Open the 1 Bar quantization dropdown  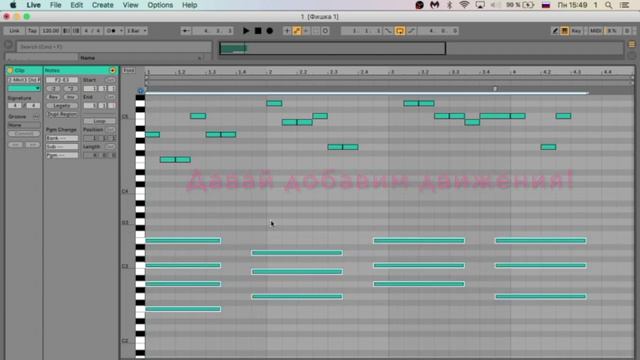point(136,31)
